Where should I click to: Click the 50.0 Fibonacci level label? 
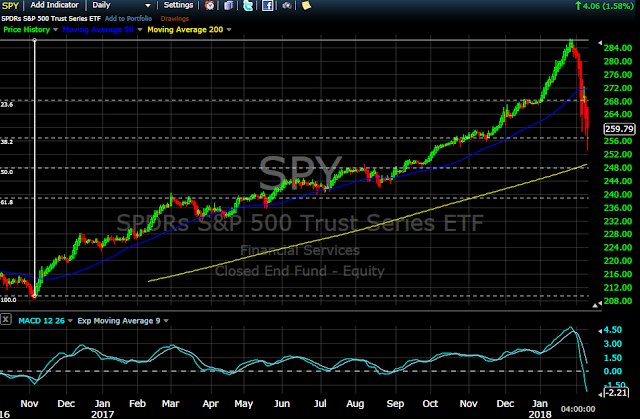(x=7, y=172)
